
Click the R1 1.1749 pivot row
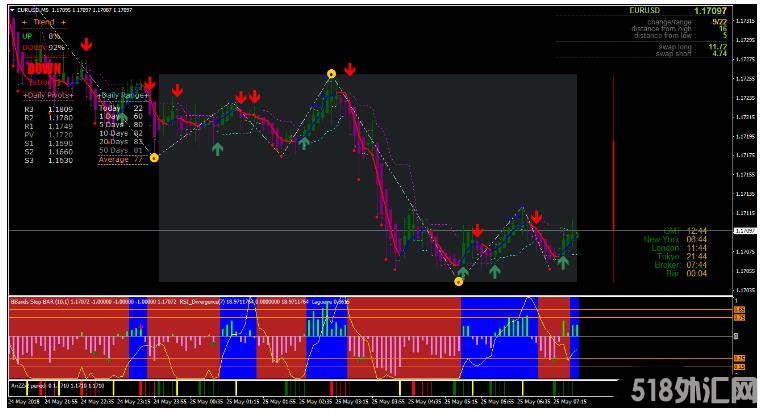pyautogui.click(x=48, y=126)
